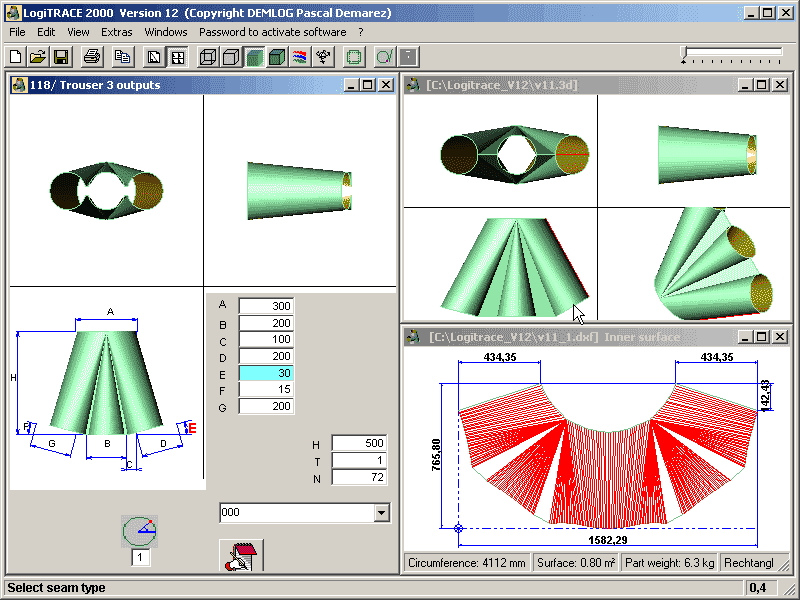
Task: Click 'Surface: 0.80 m²' status text
Action: pyautogui.click(x=576, y=563)
